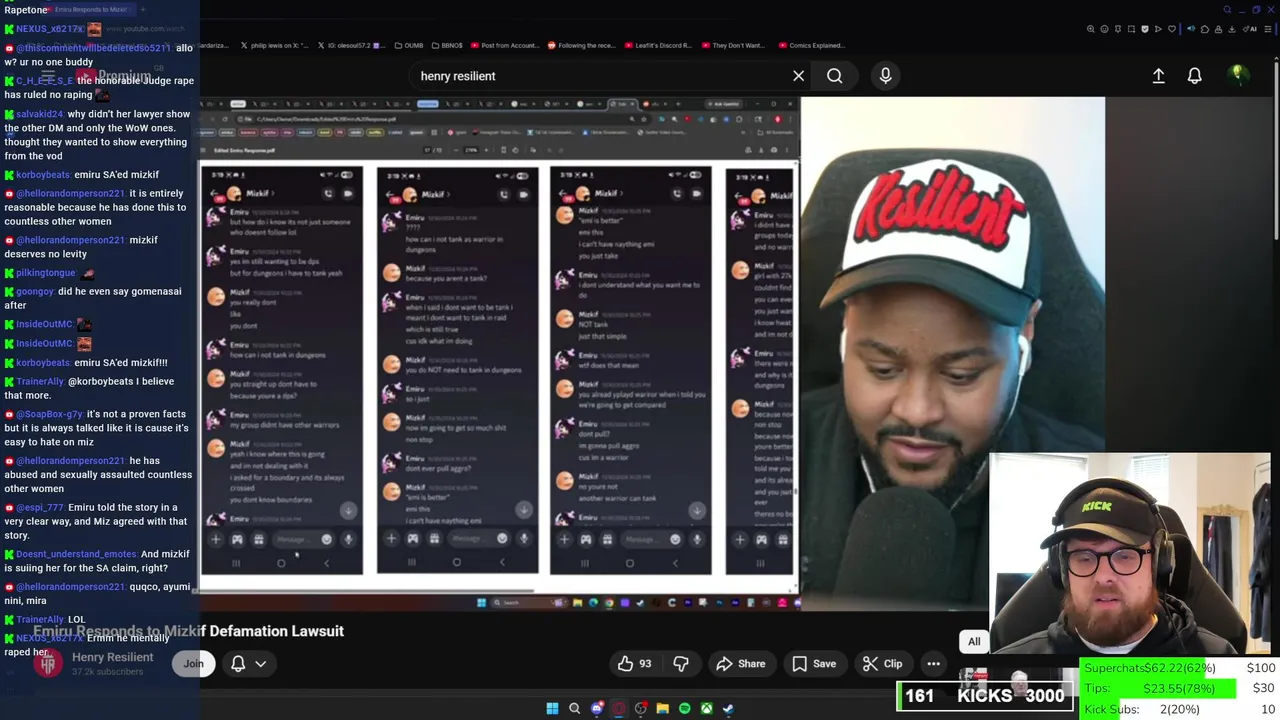1280x720 pixels.
Task: Open Windows taskbar search icon
Action: pos(574,708)
